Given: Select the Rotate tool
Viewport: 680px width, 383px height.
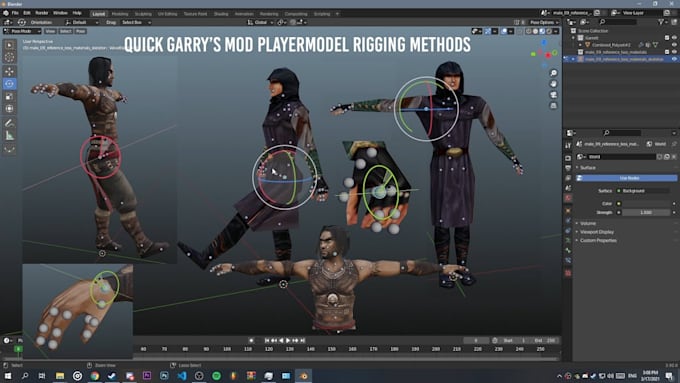Looking at the screenshot, I should pyautogui.click(x=10, y=84).
